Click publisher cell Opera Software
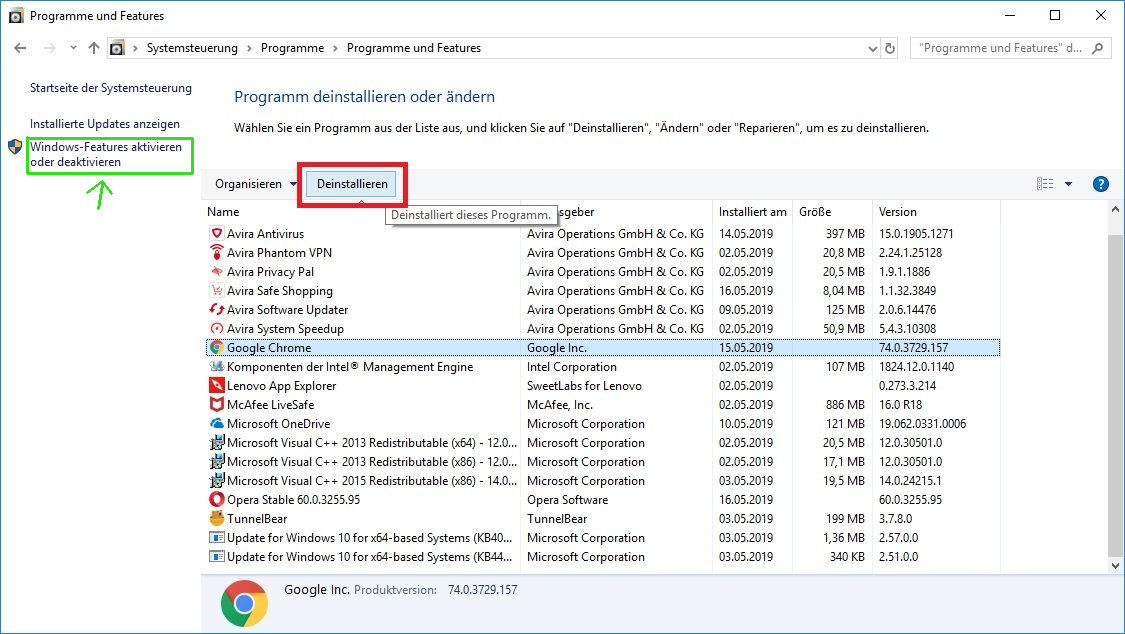 pos(568,500)
